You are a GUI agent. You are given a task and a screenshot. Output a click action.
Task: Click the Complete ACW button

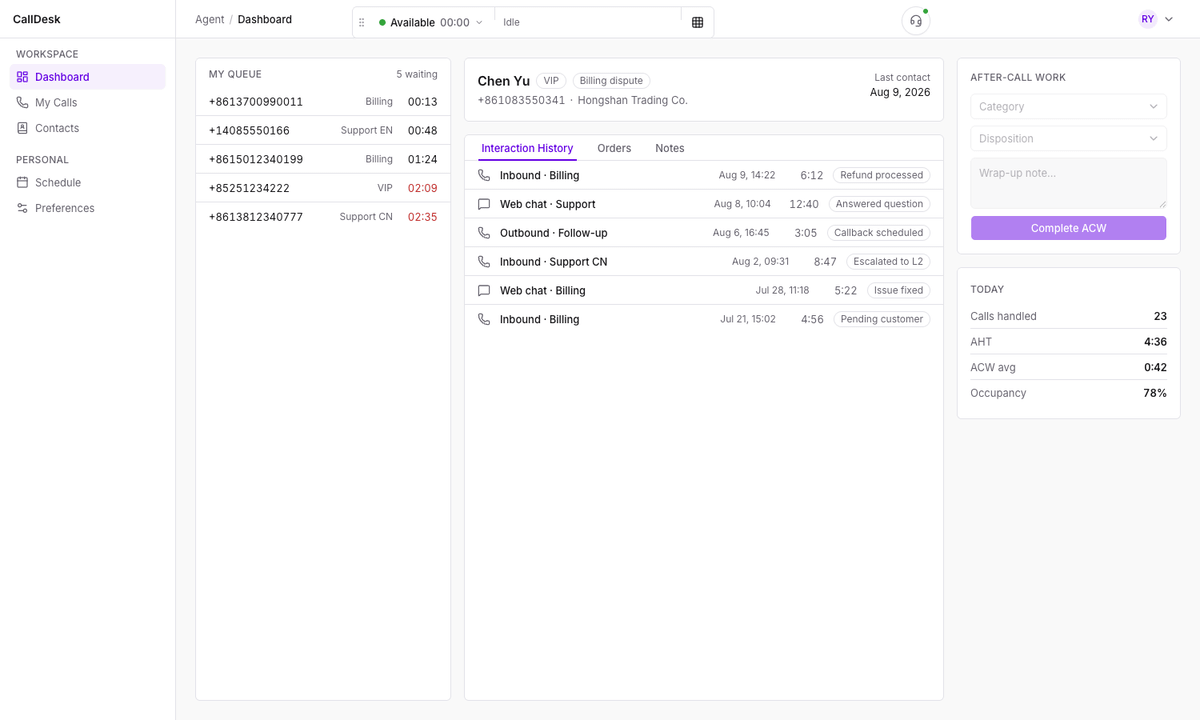(x=1068, y=228)
